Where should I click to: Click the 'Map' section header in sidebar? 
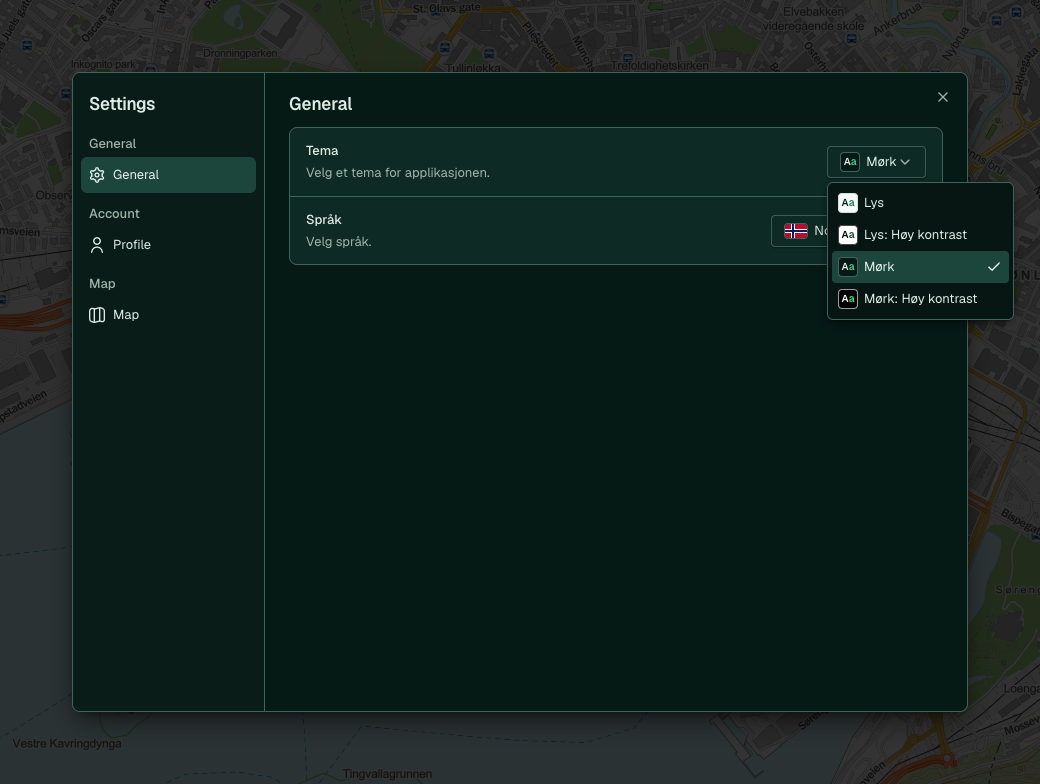pos(102,284)
